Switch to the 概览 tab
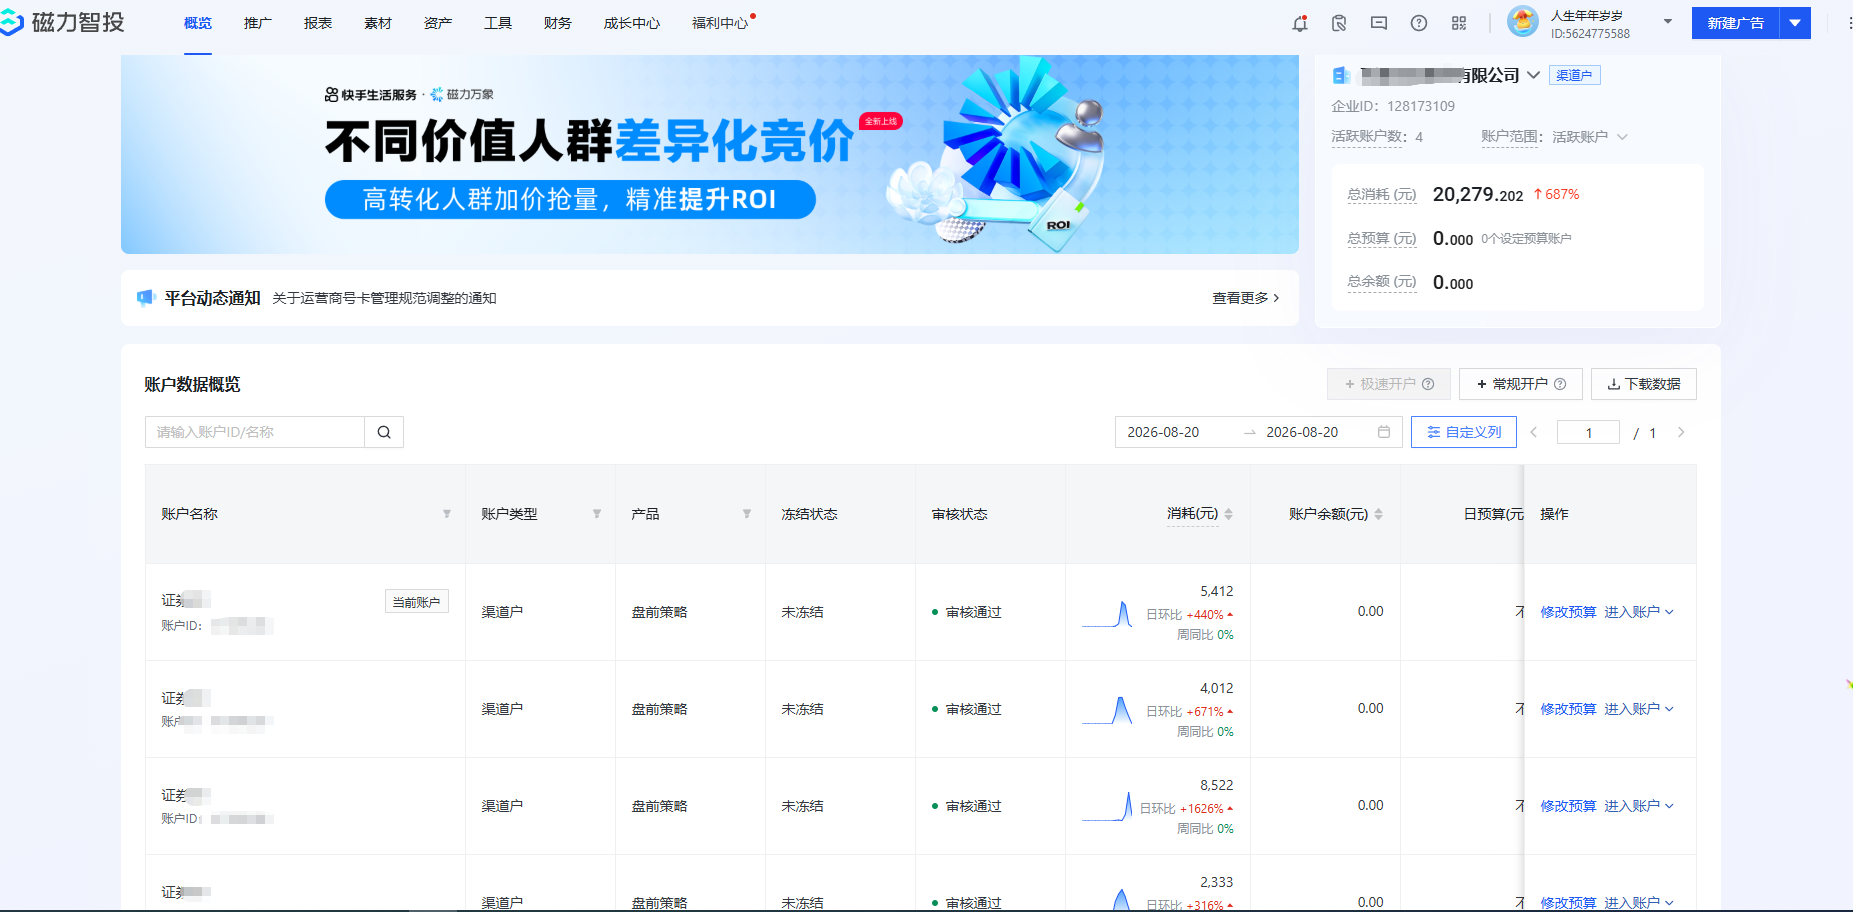Image resolution: width=1853 pixels, height=912 pixels. click(x=198, y=23)
